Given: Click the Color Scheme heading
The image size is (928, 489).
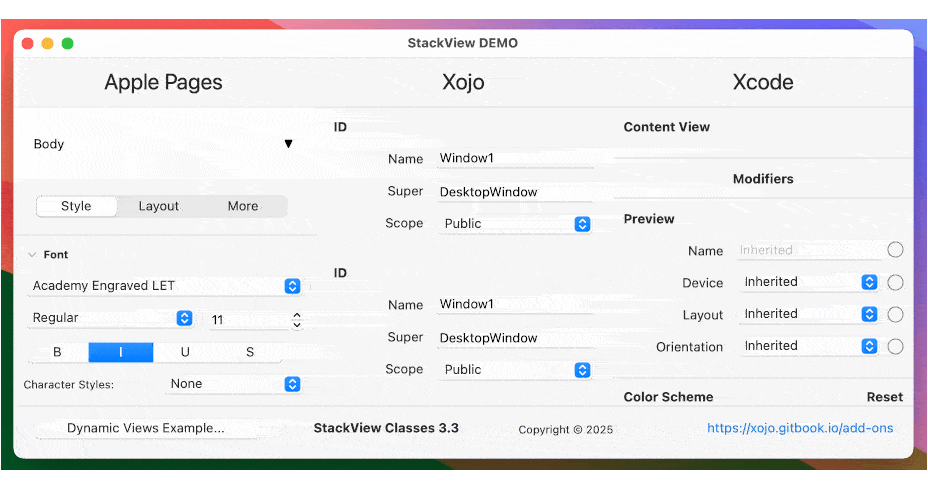Looking at the screenshot, I should pos(668,397).
